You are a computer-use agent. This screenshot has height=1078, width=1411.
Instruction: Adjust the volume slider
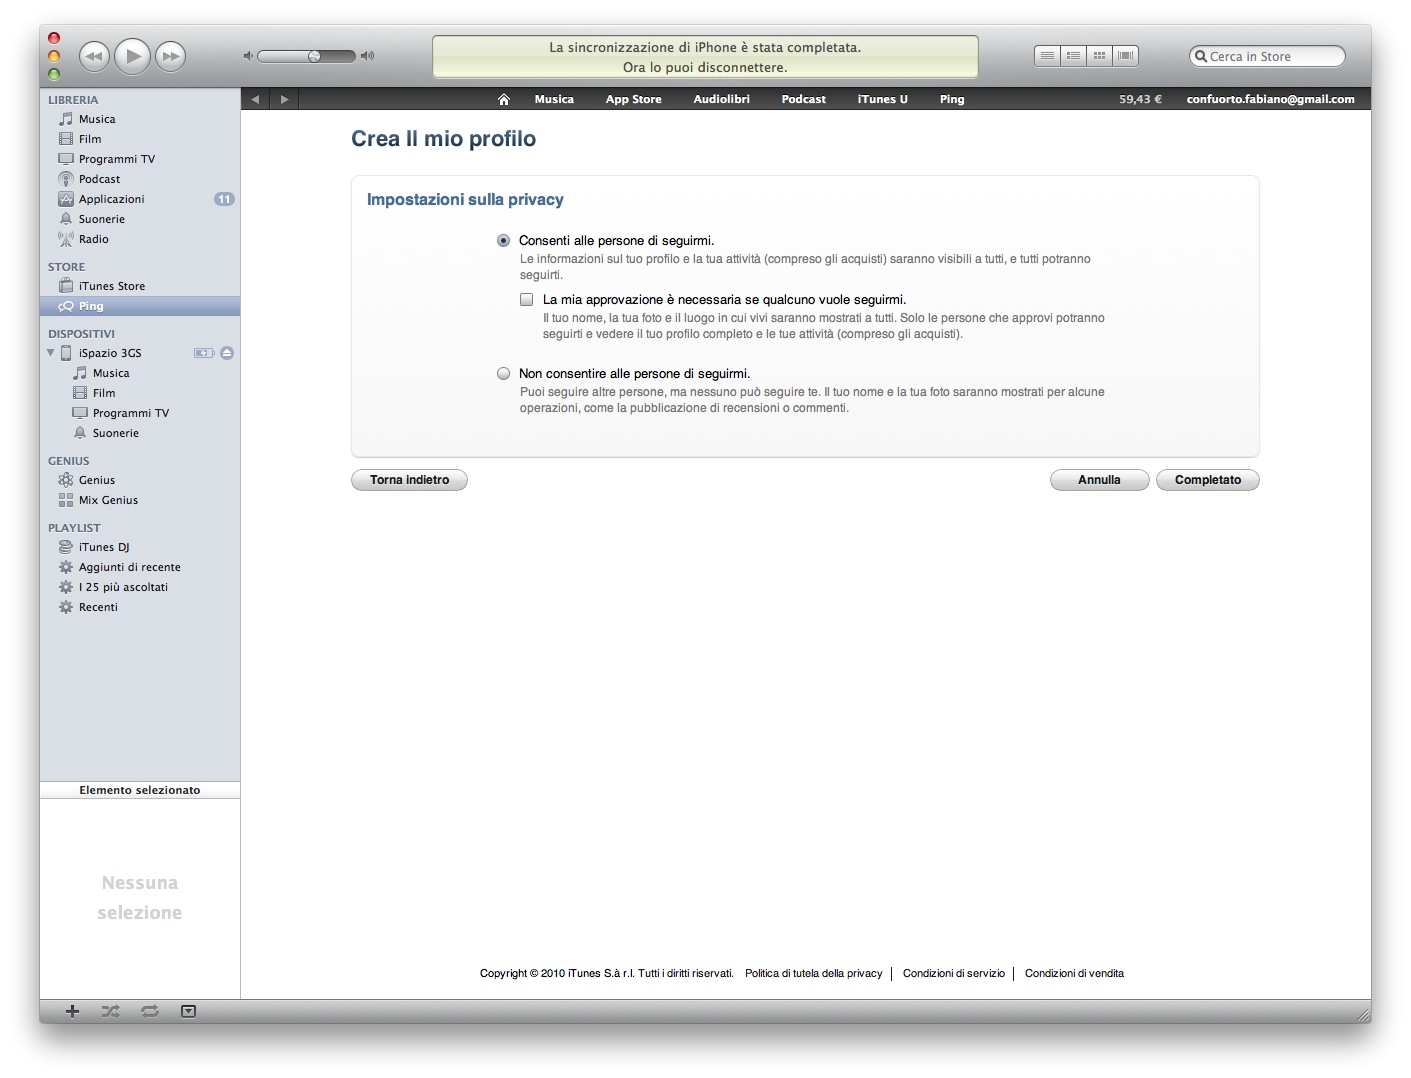click(x=314, y=56)
